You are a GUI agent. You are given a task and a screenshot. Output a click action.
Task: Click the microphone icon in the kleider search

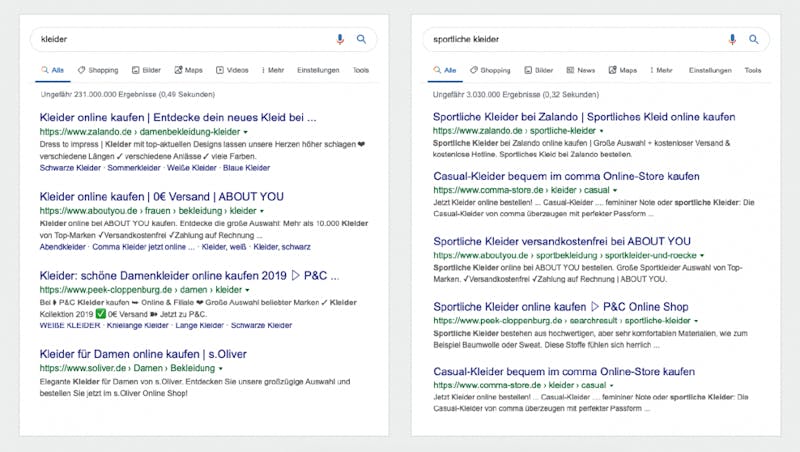tap(340, 39)
